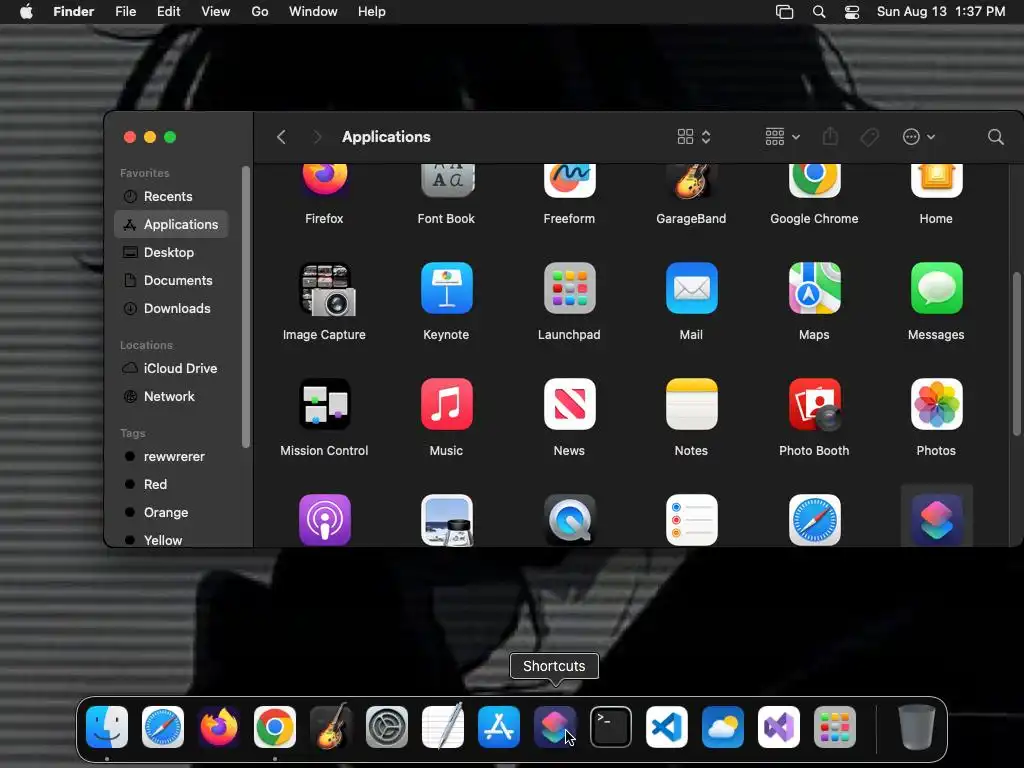Open the Edit menu
Image resolution: width=1024 pixels, height=768 pixels.
[168, 11]
